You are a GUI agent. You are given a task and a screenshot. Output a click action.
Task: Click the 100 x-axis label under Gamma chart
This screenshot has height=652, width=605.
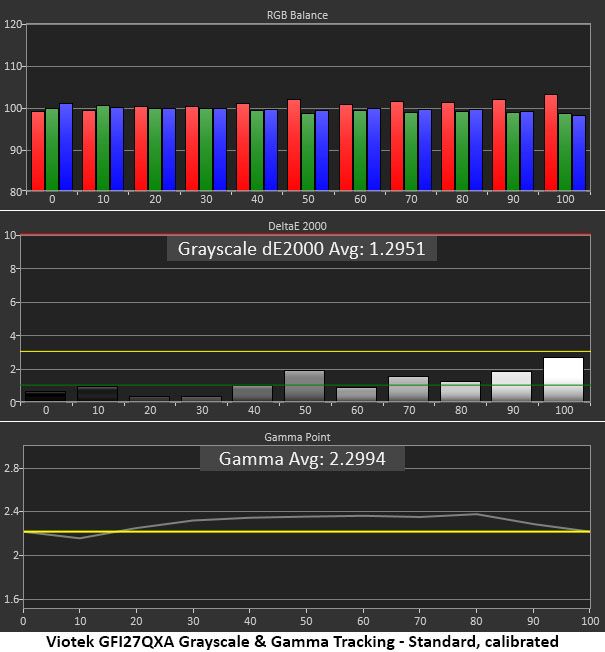(x=590, y=621)
